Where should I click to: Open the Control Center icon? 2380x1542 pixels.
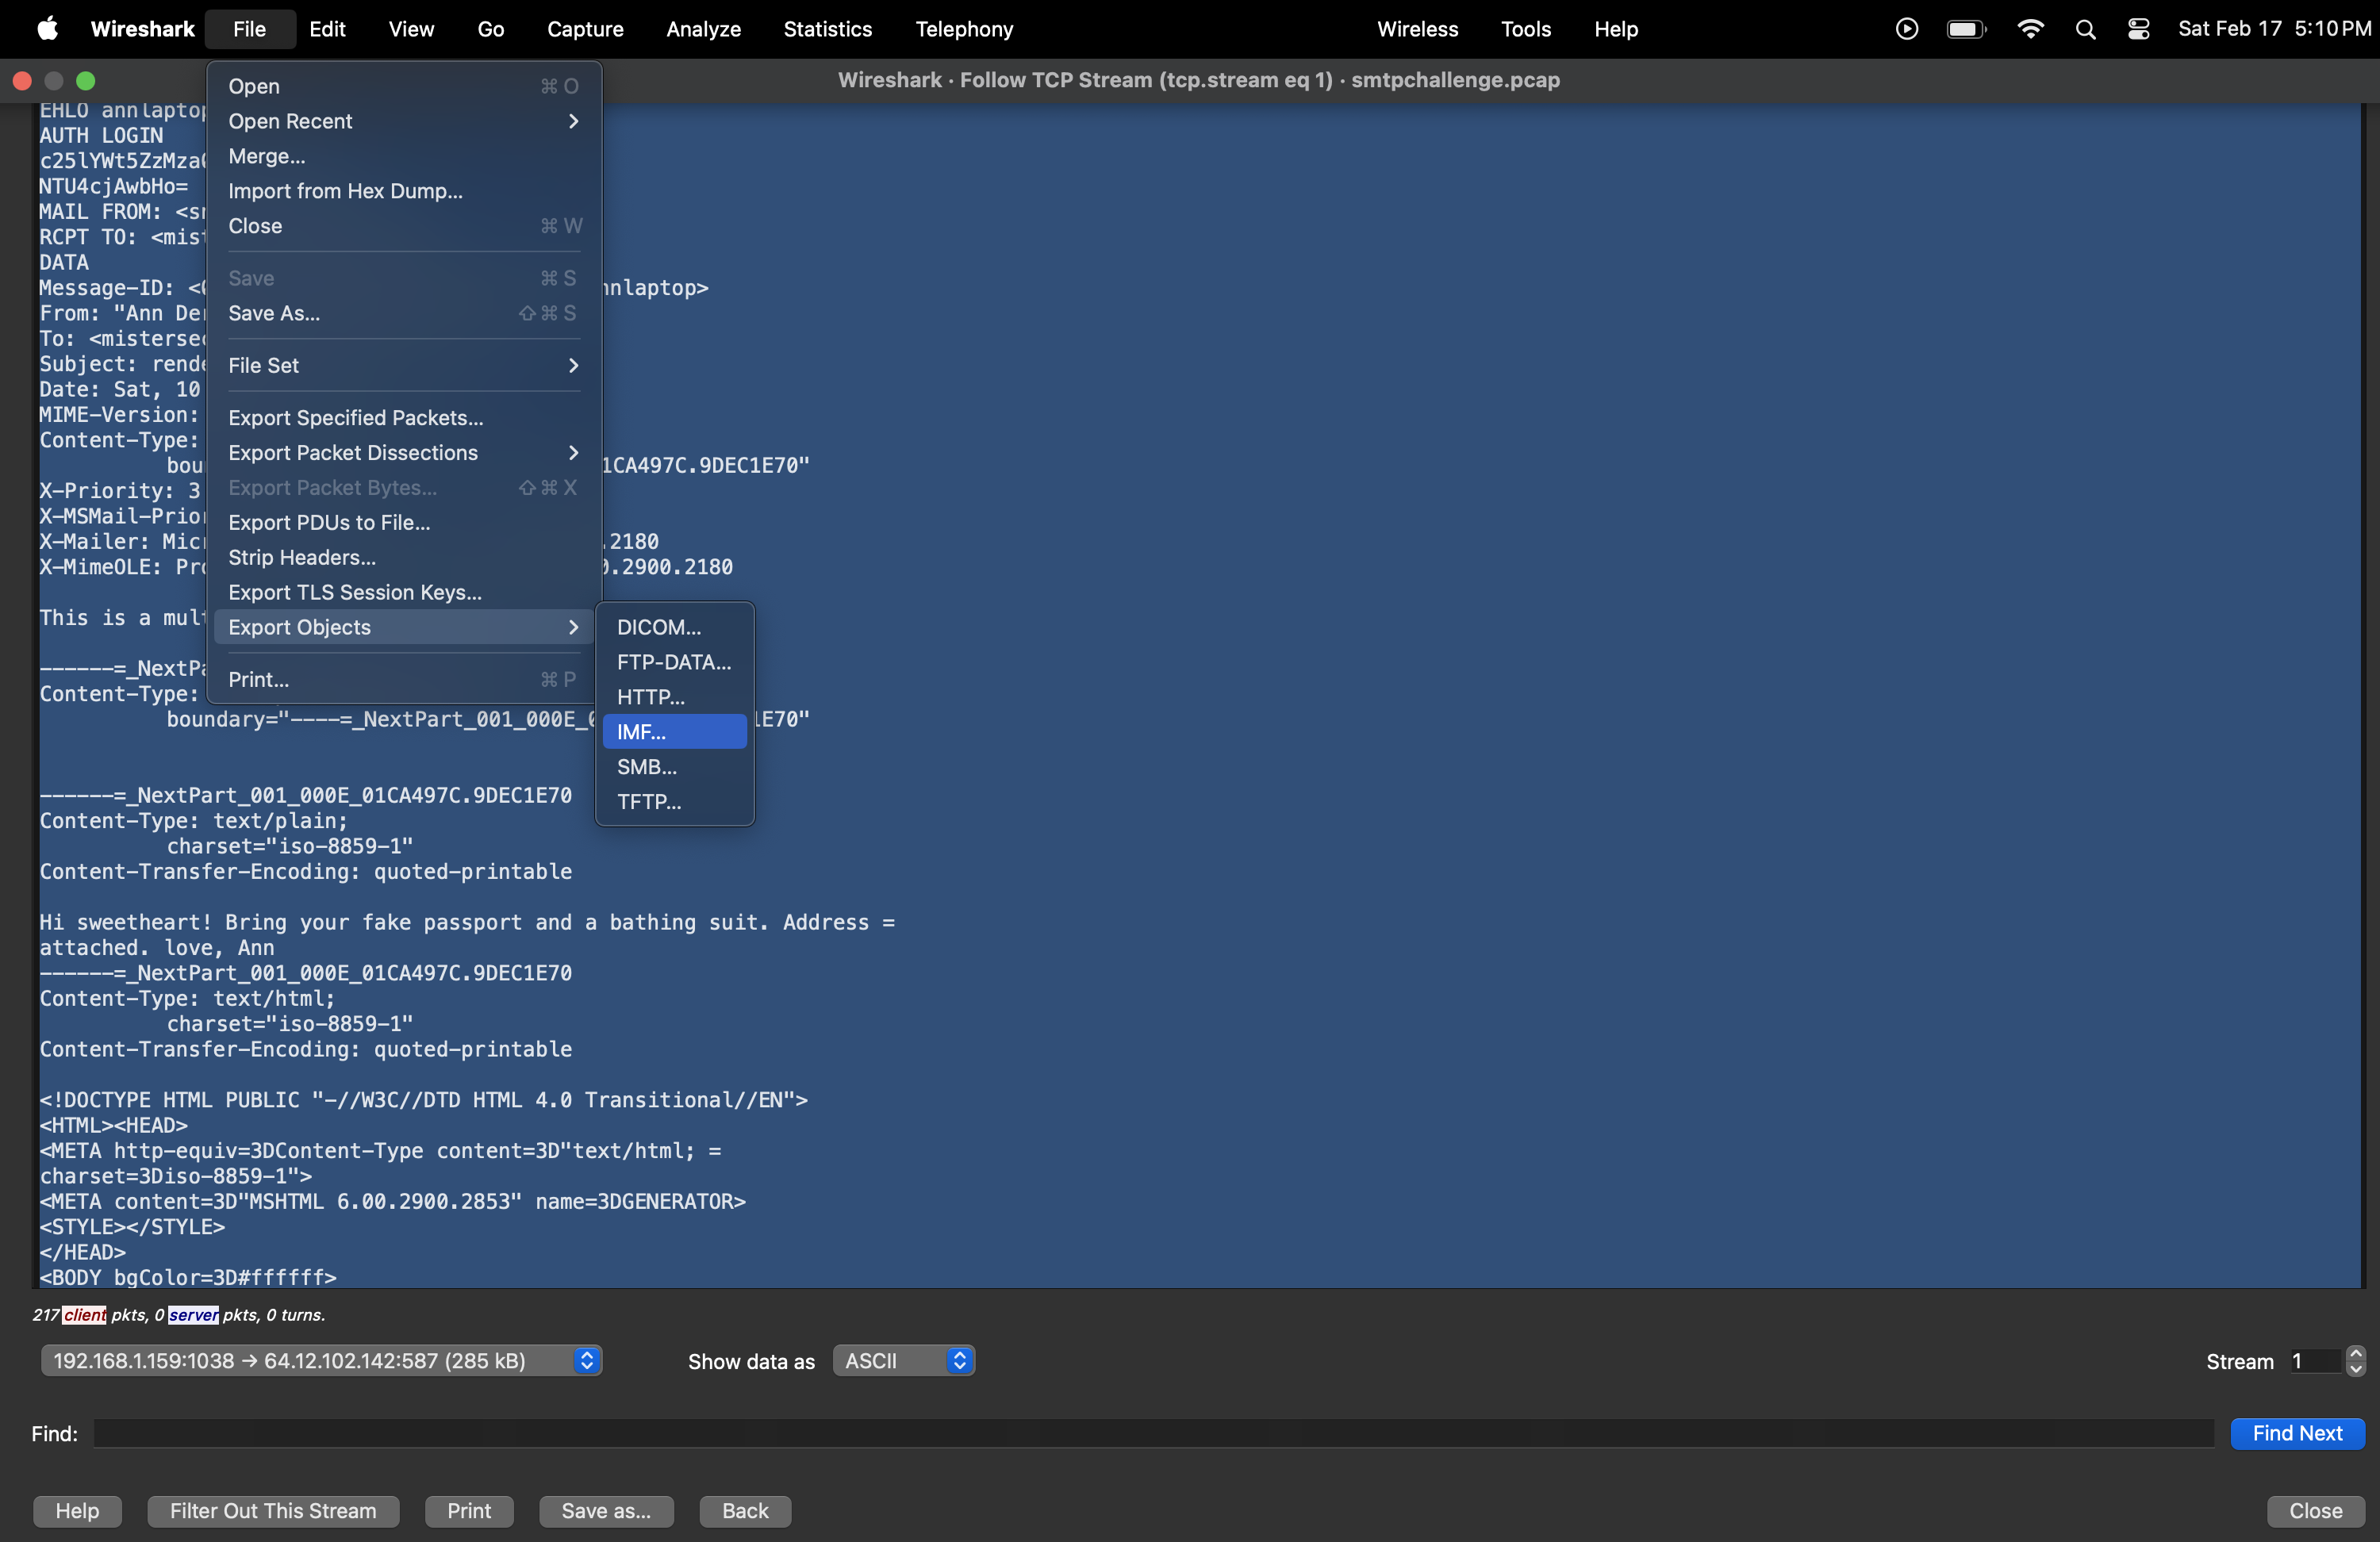pyautogui.click(x=2138, y=29)
